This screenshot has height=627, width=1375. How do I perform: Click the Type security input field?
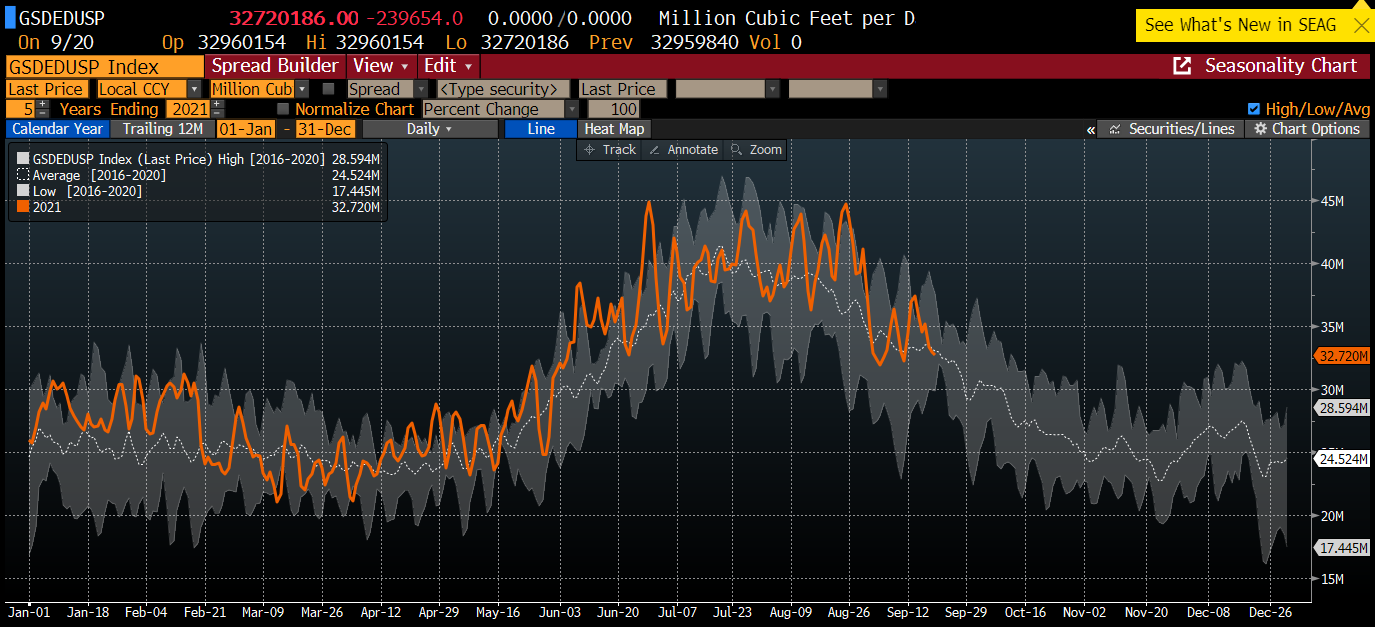[x=503, y=89]
